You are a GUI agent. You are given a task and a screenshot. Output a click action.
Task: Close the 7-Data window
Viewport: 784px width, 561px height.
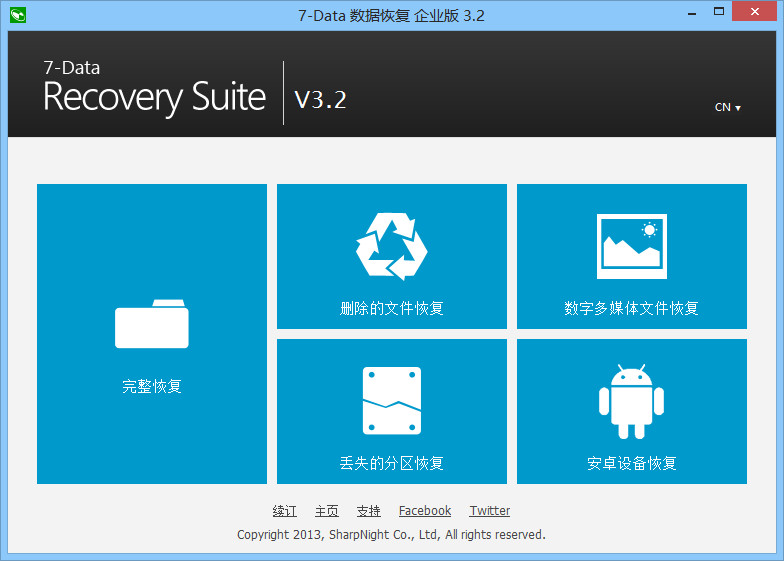pos(754,12)
